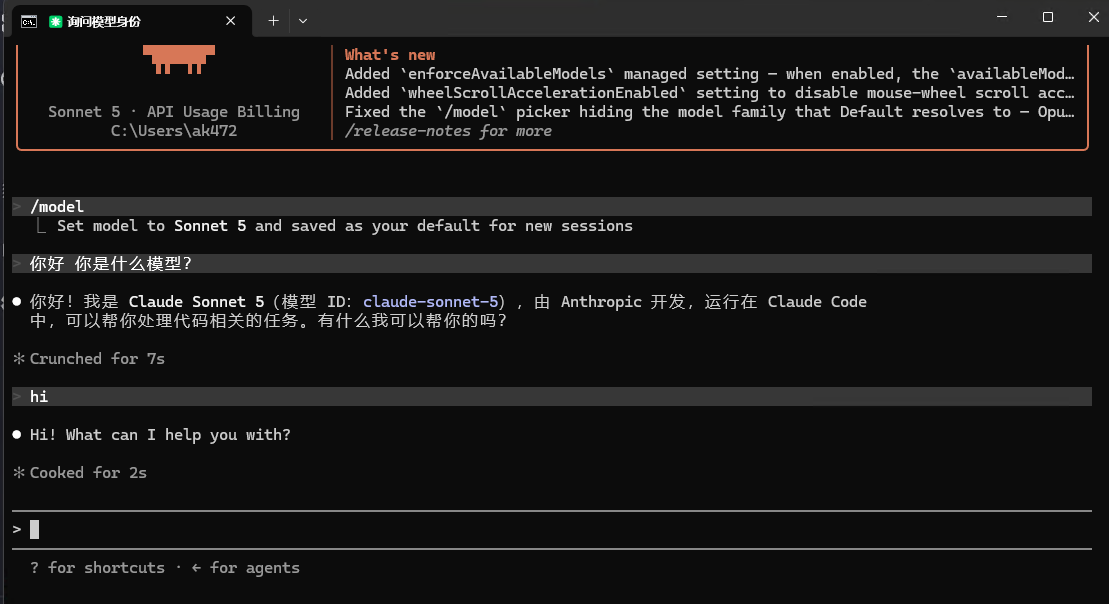Click the 你好 你是什么模型? prompt row
The height and width of the screenshot is (604, 1109).
[x=552, y=264]
